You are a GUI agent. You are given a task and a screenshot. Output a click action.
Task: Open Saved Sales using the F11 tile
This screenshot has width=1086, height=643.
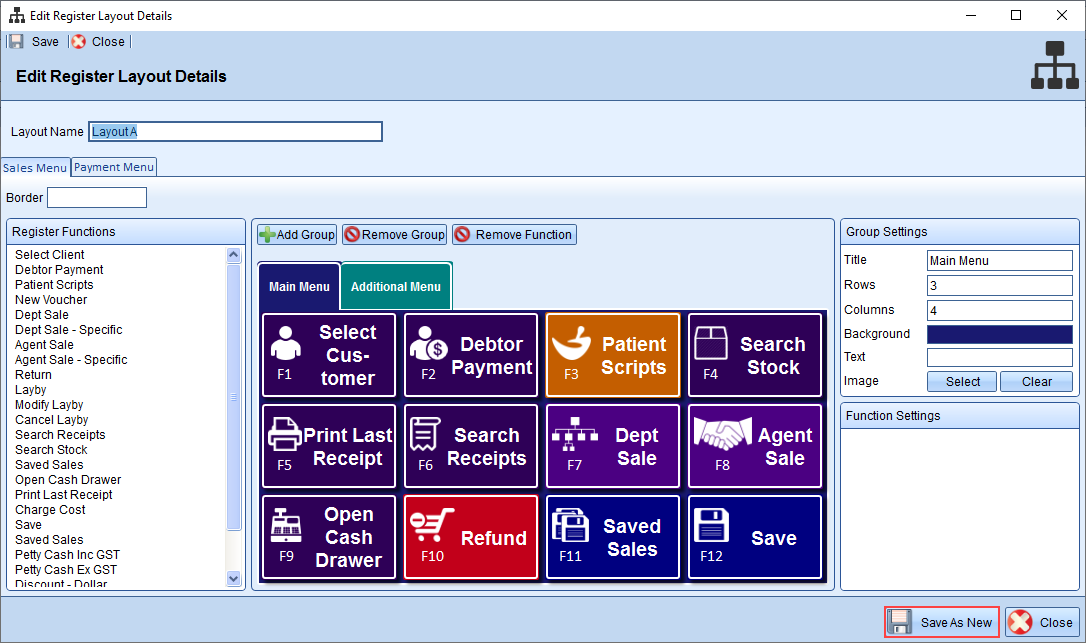(612, 537)
